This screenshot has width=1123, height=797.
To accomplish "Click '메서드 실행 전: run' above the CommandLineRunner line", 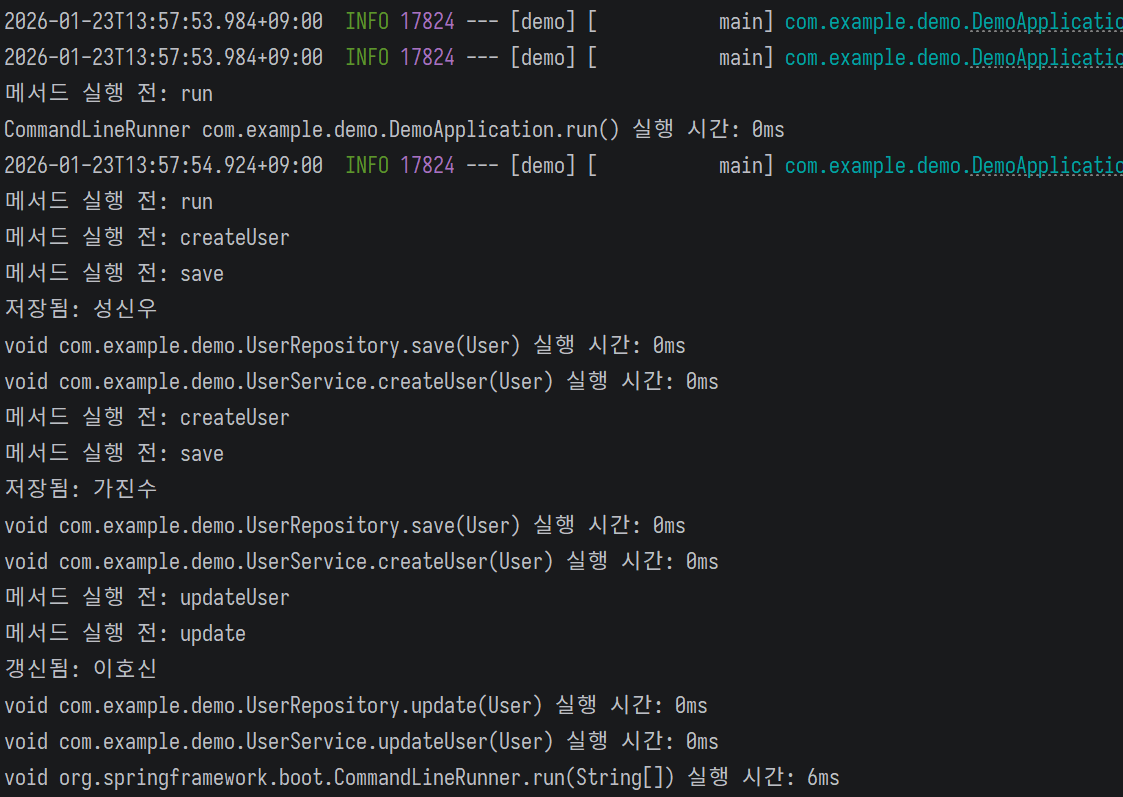I will point(108,94).
